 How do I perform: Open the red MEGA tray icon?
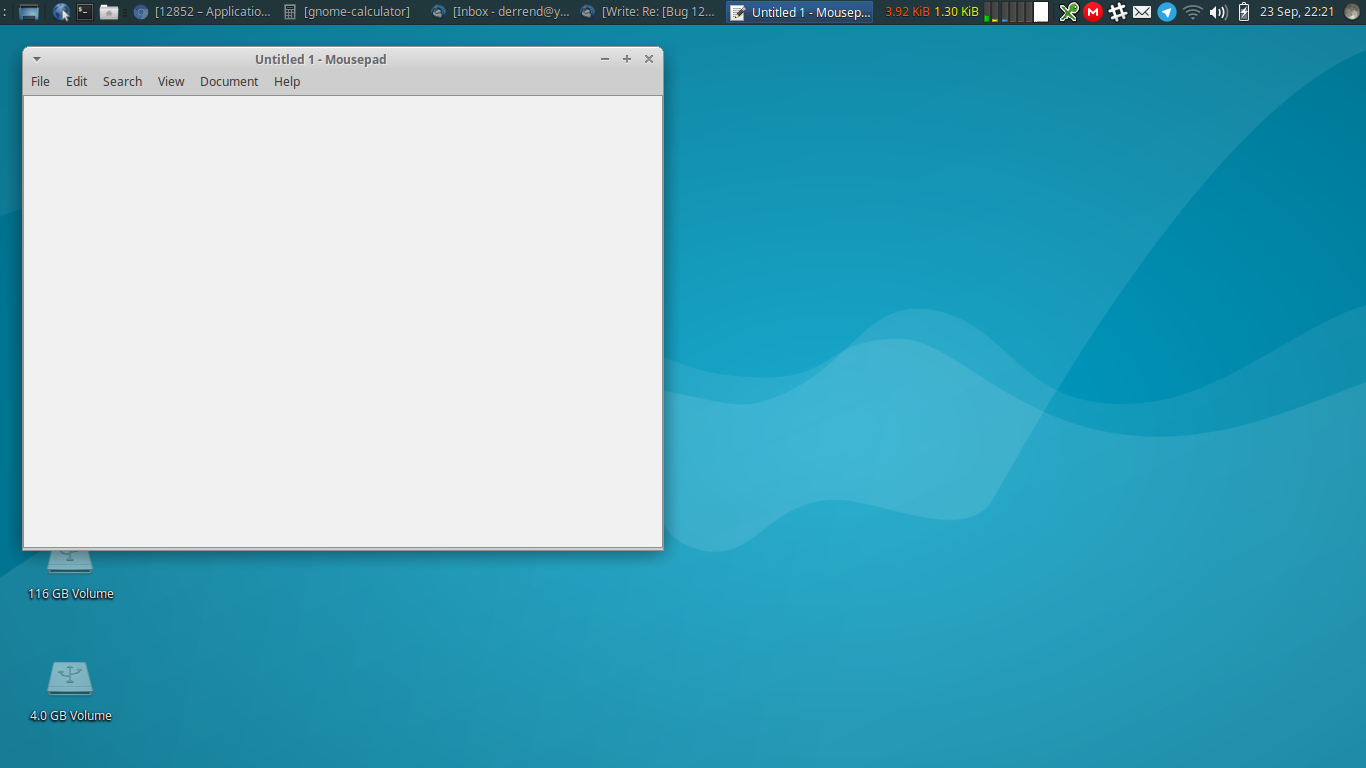[1093, 12]
